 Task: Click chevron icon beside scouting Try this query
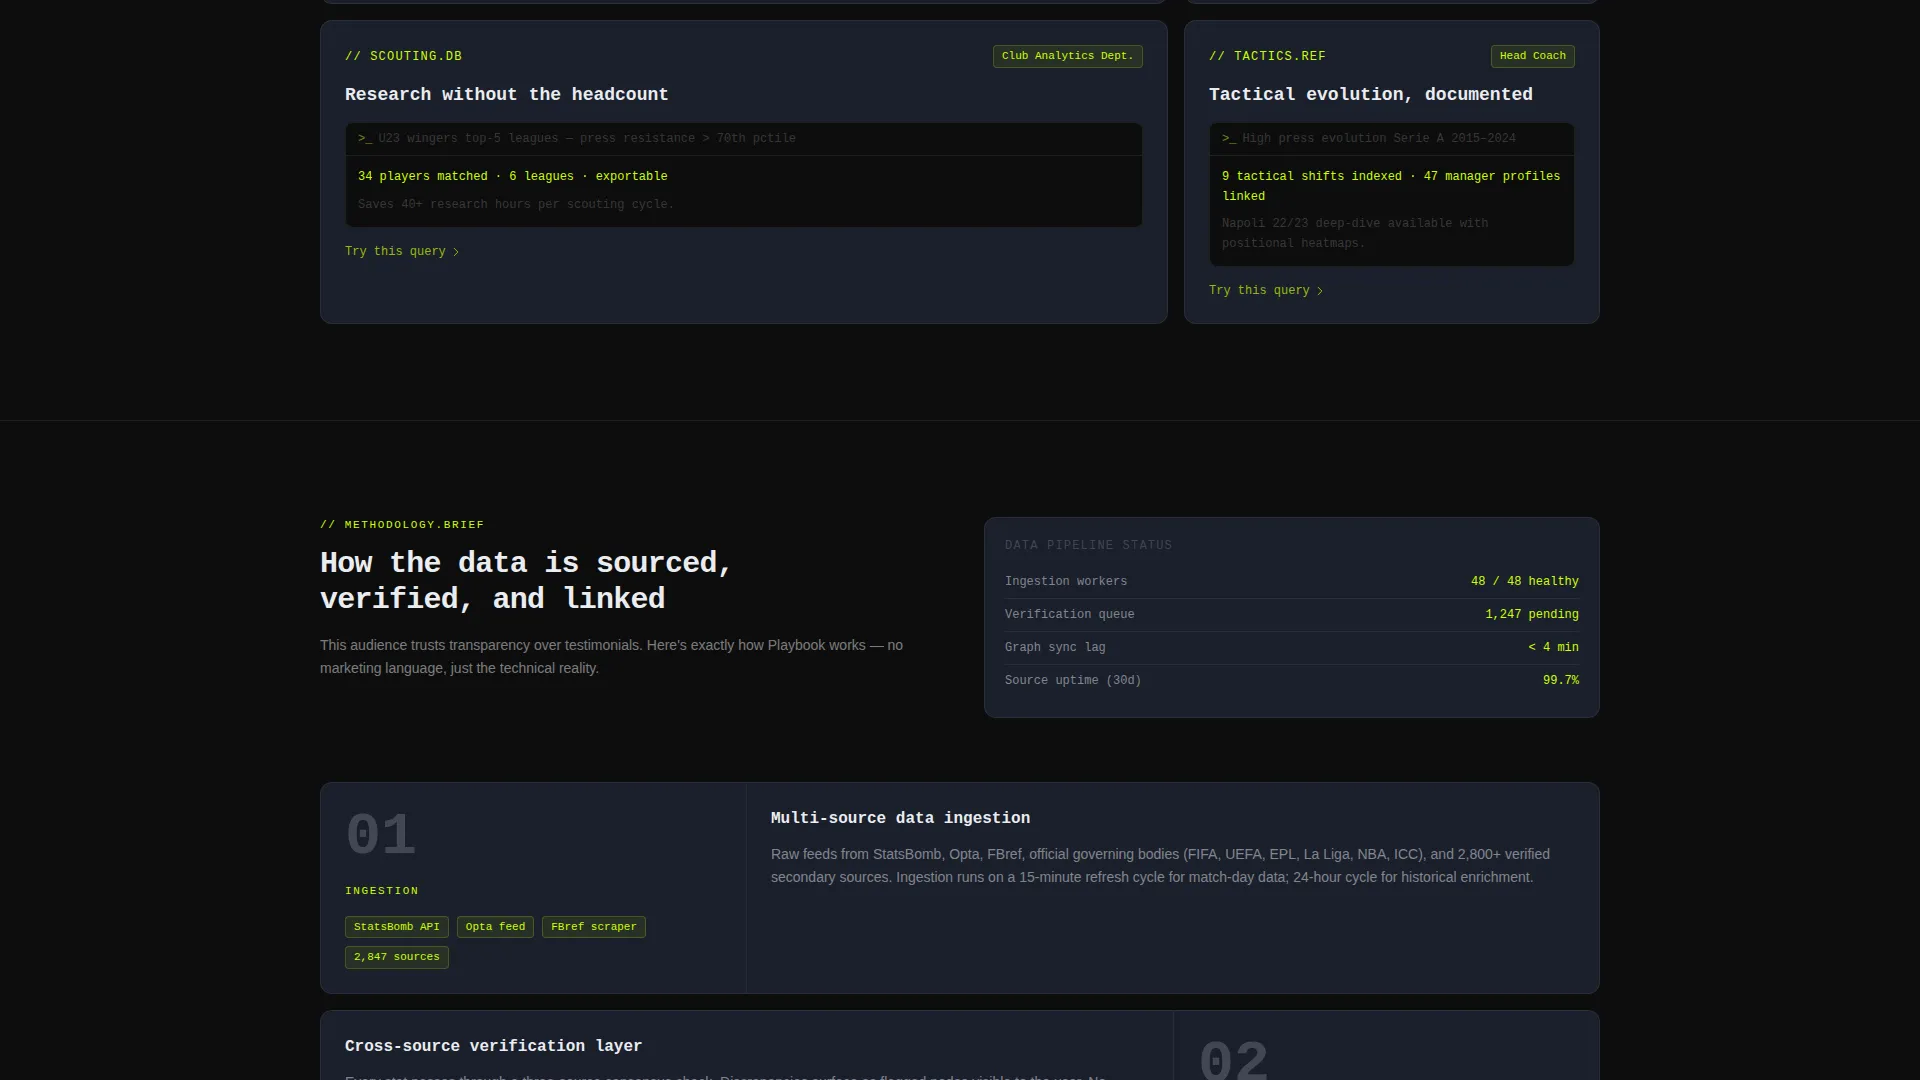[456, 252]
